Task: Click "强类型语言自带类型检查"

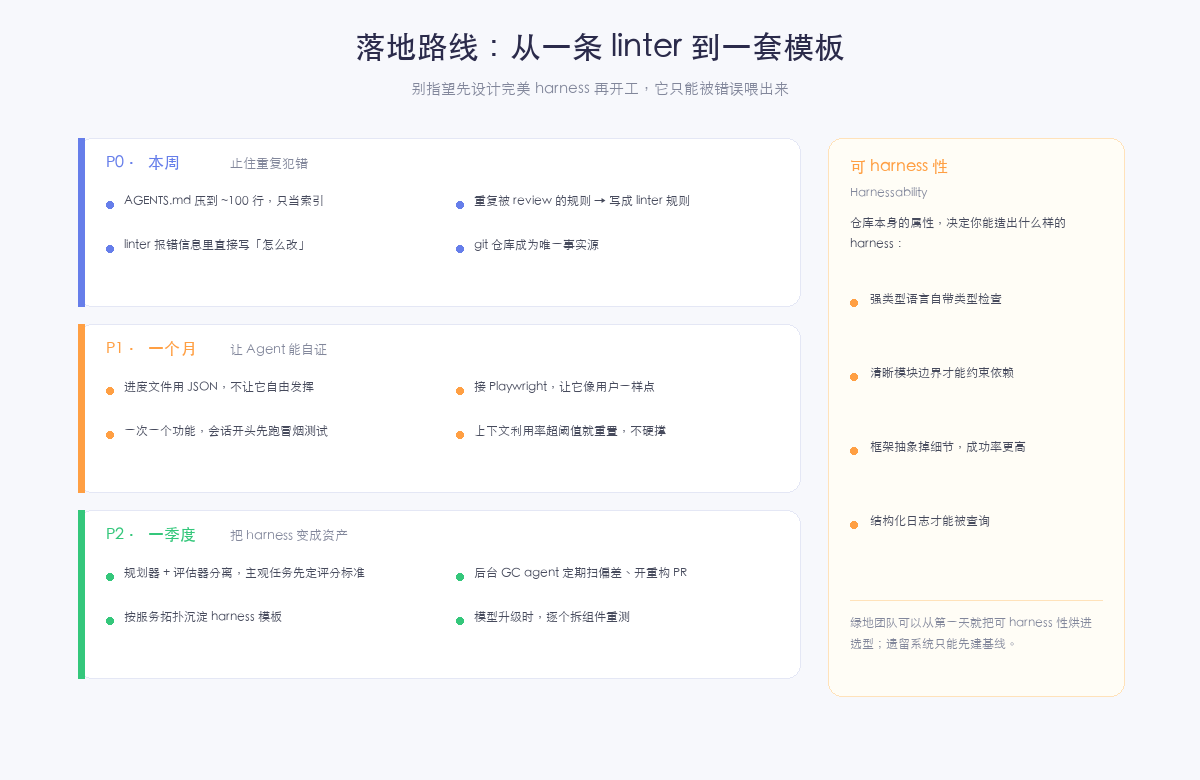Action: 936,299
